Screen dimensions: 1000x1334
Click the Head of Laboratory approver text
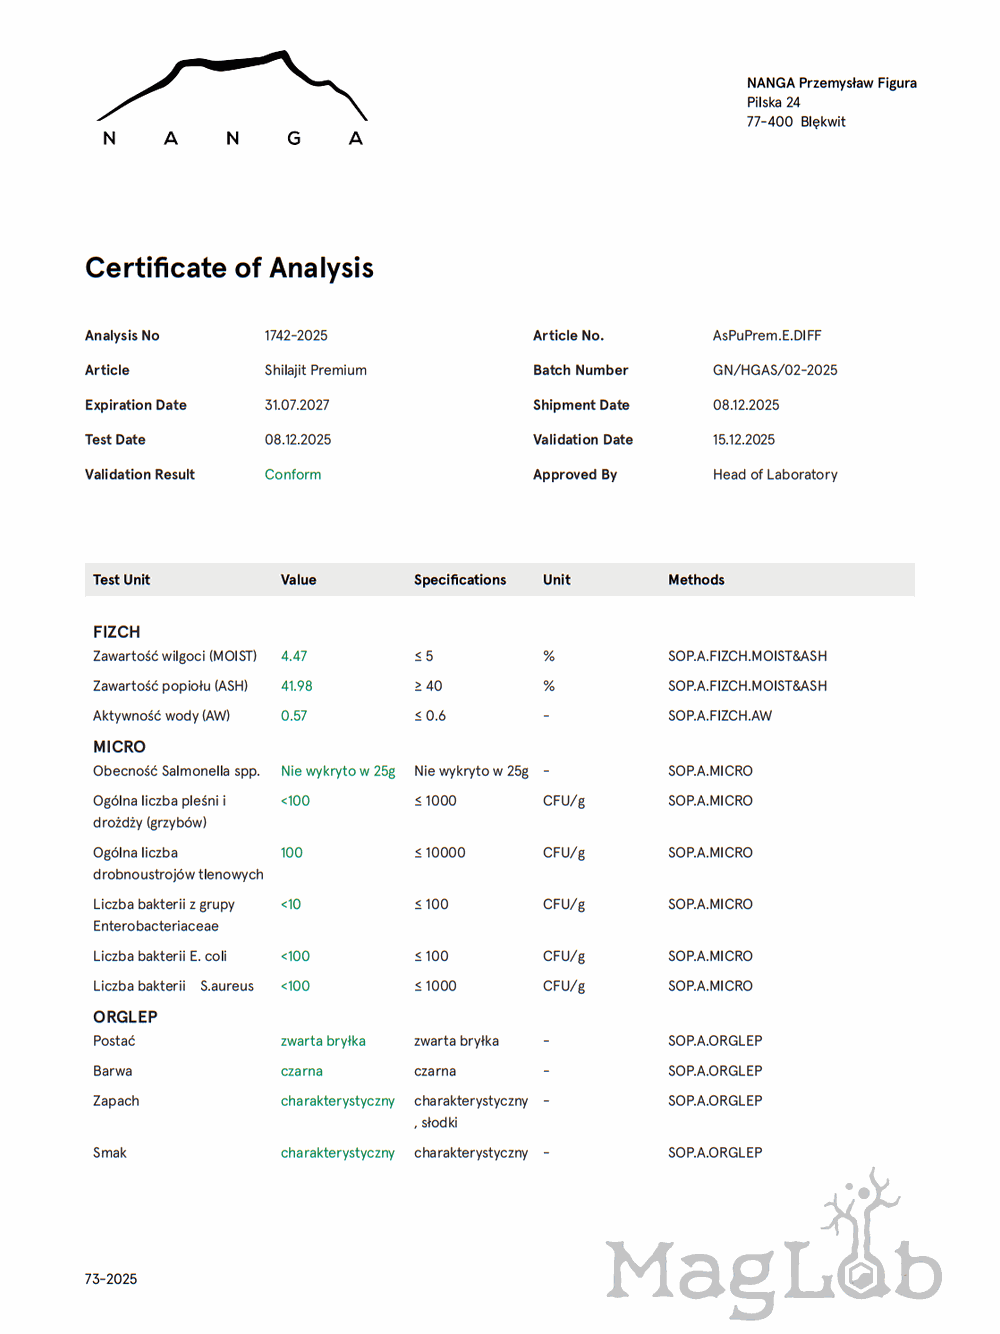[x=775, y=475]
